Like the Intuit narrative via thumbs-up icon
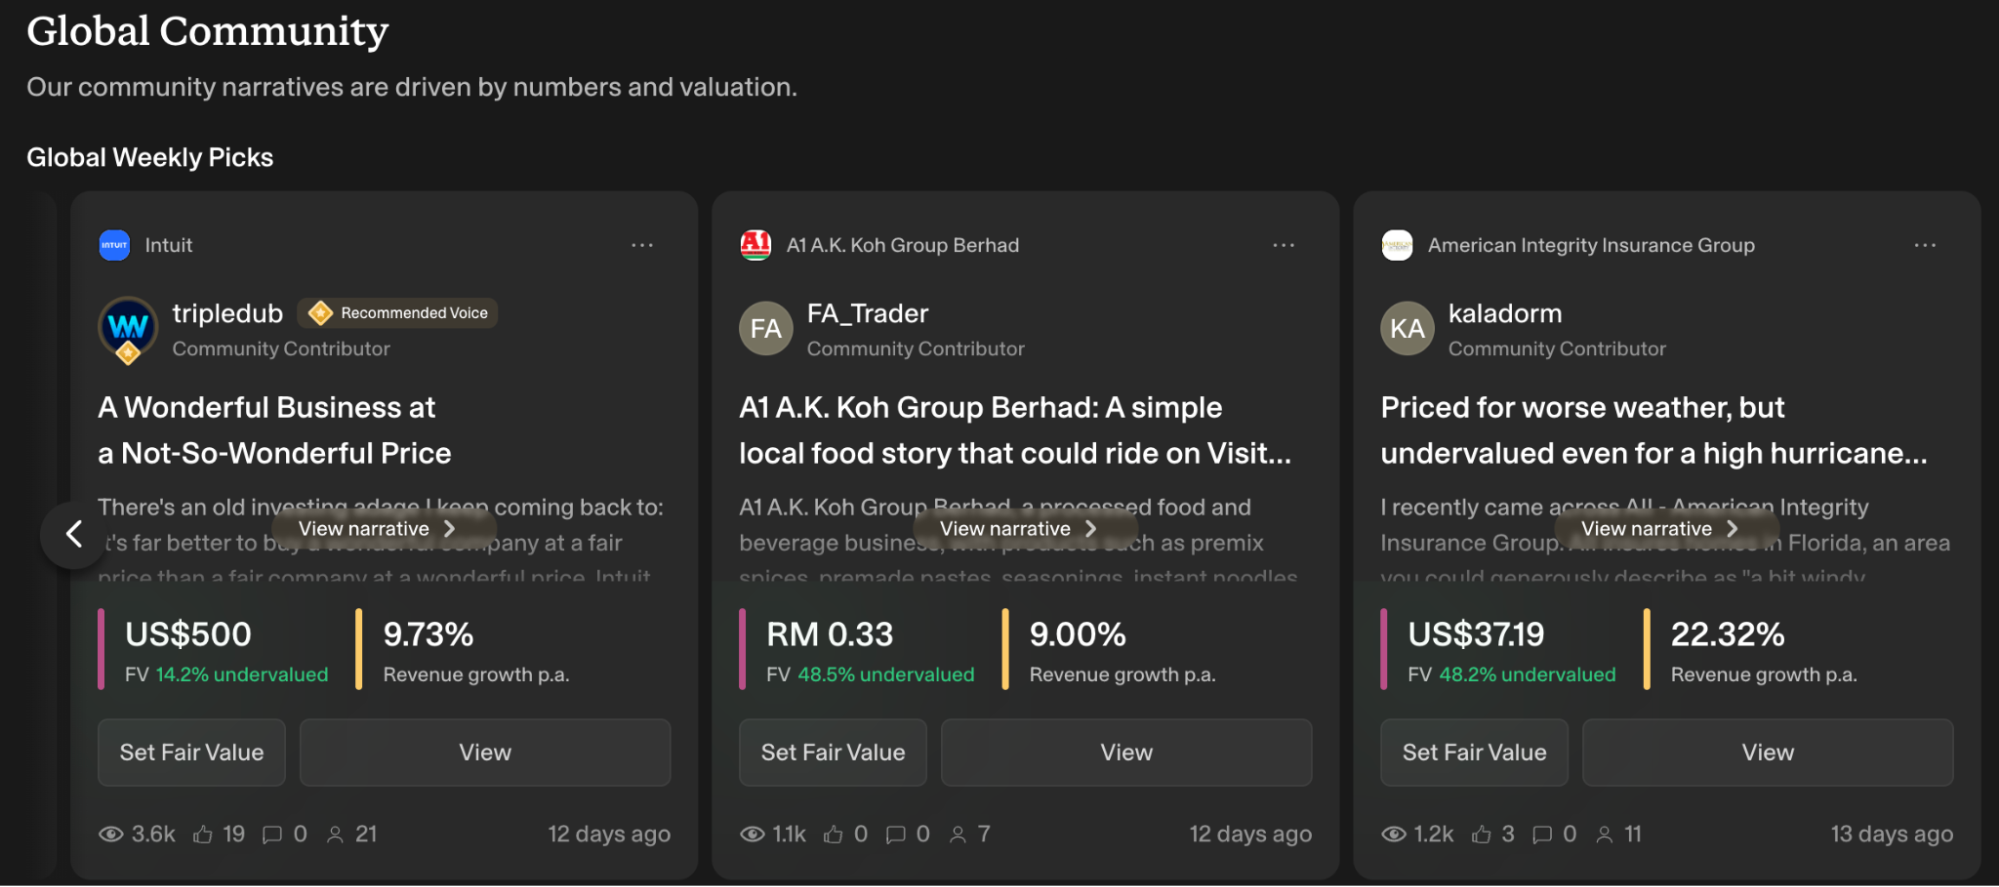Screen dimensions: 1999x887 tap(203, 834)
